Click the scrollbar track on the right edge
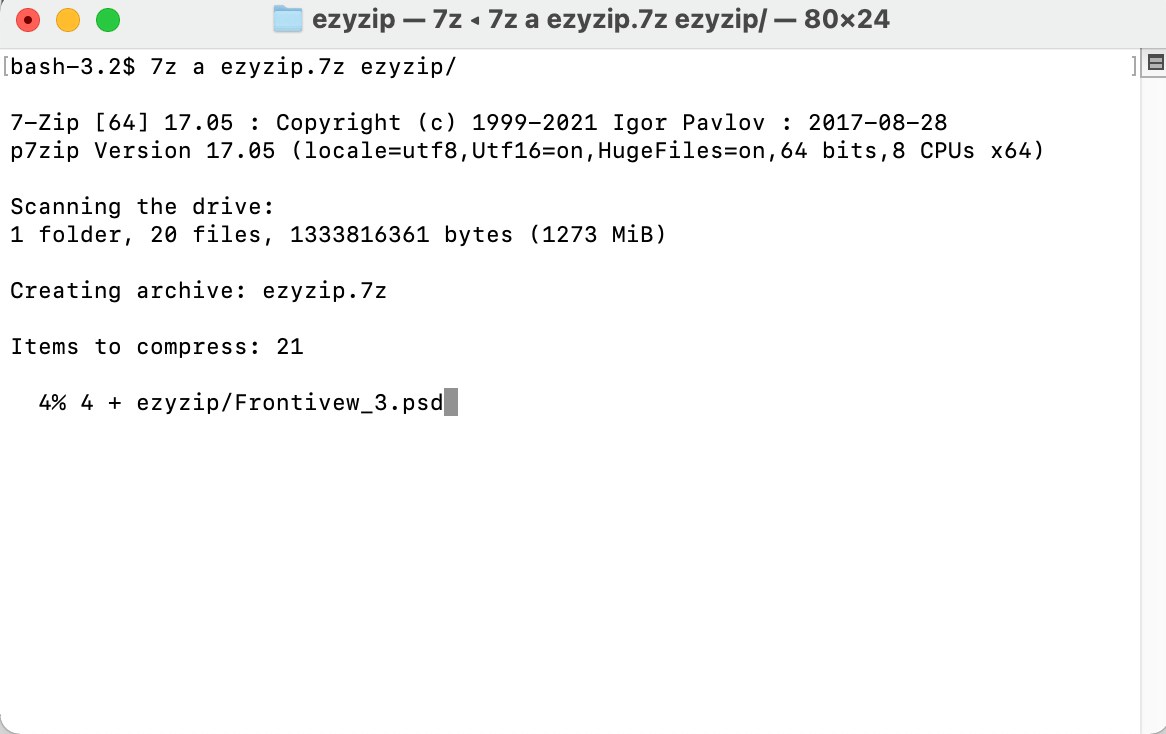Viewport: 1166px width, 734px height. (x=1155, y=400)
